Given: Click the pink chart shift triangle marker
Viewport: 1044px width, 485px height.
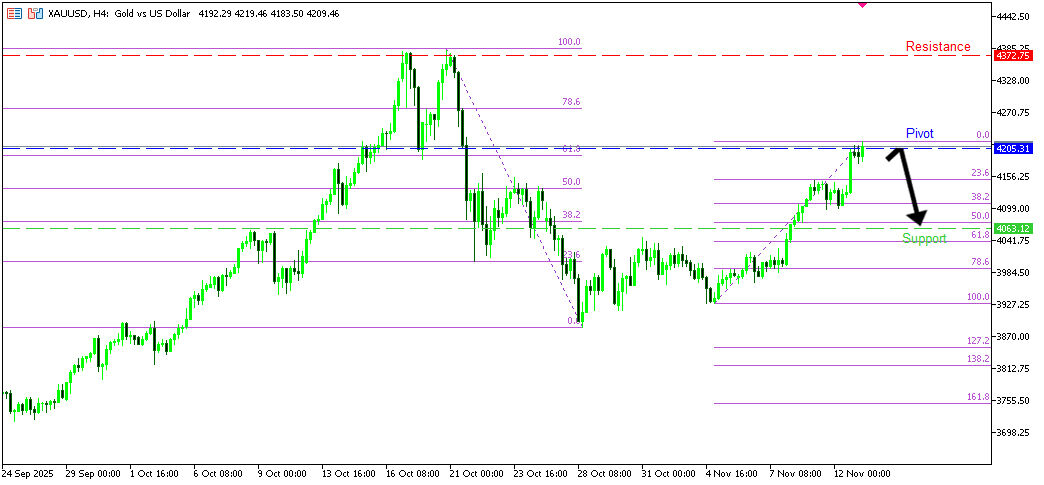Looking at the screenshot, I should coord(862,4).
